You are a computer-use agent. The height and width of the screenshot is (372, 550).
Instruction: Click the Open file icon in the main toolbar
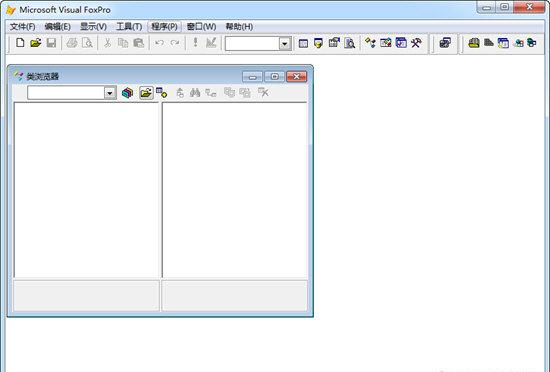pyautogui.click(x=35, y=43)
